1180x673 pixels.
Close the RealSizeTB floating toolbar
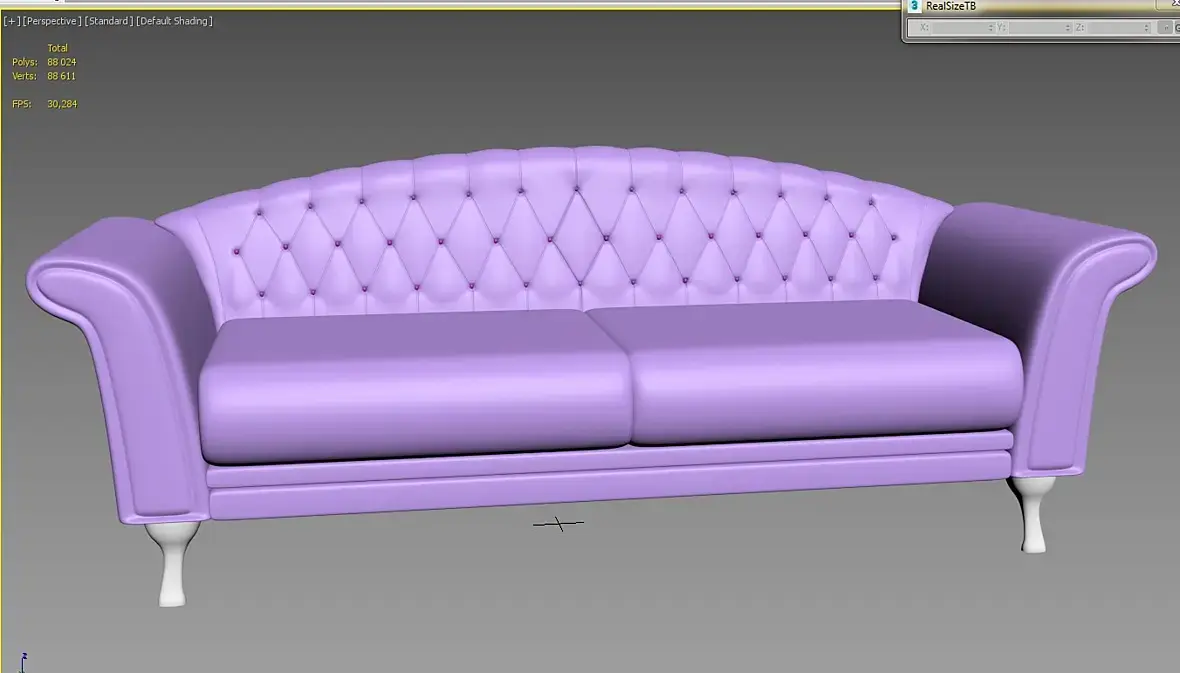1170,4
